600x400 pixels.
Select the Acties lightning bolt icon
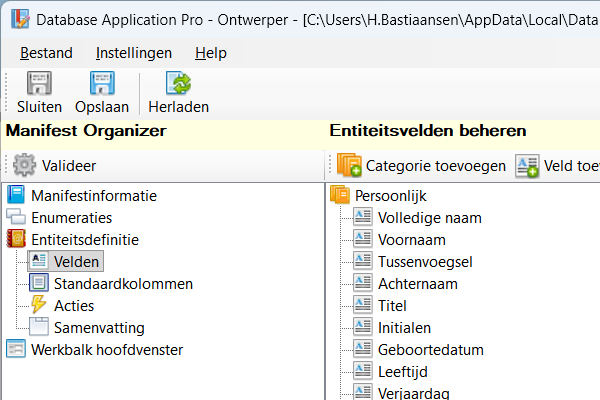39,305
